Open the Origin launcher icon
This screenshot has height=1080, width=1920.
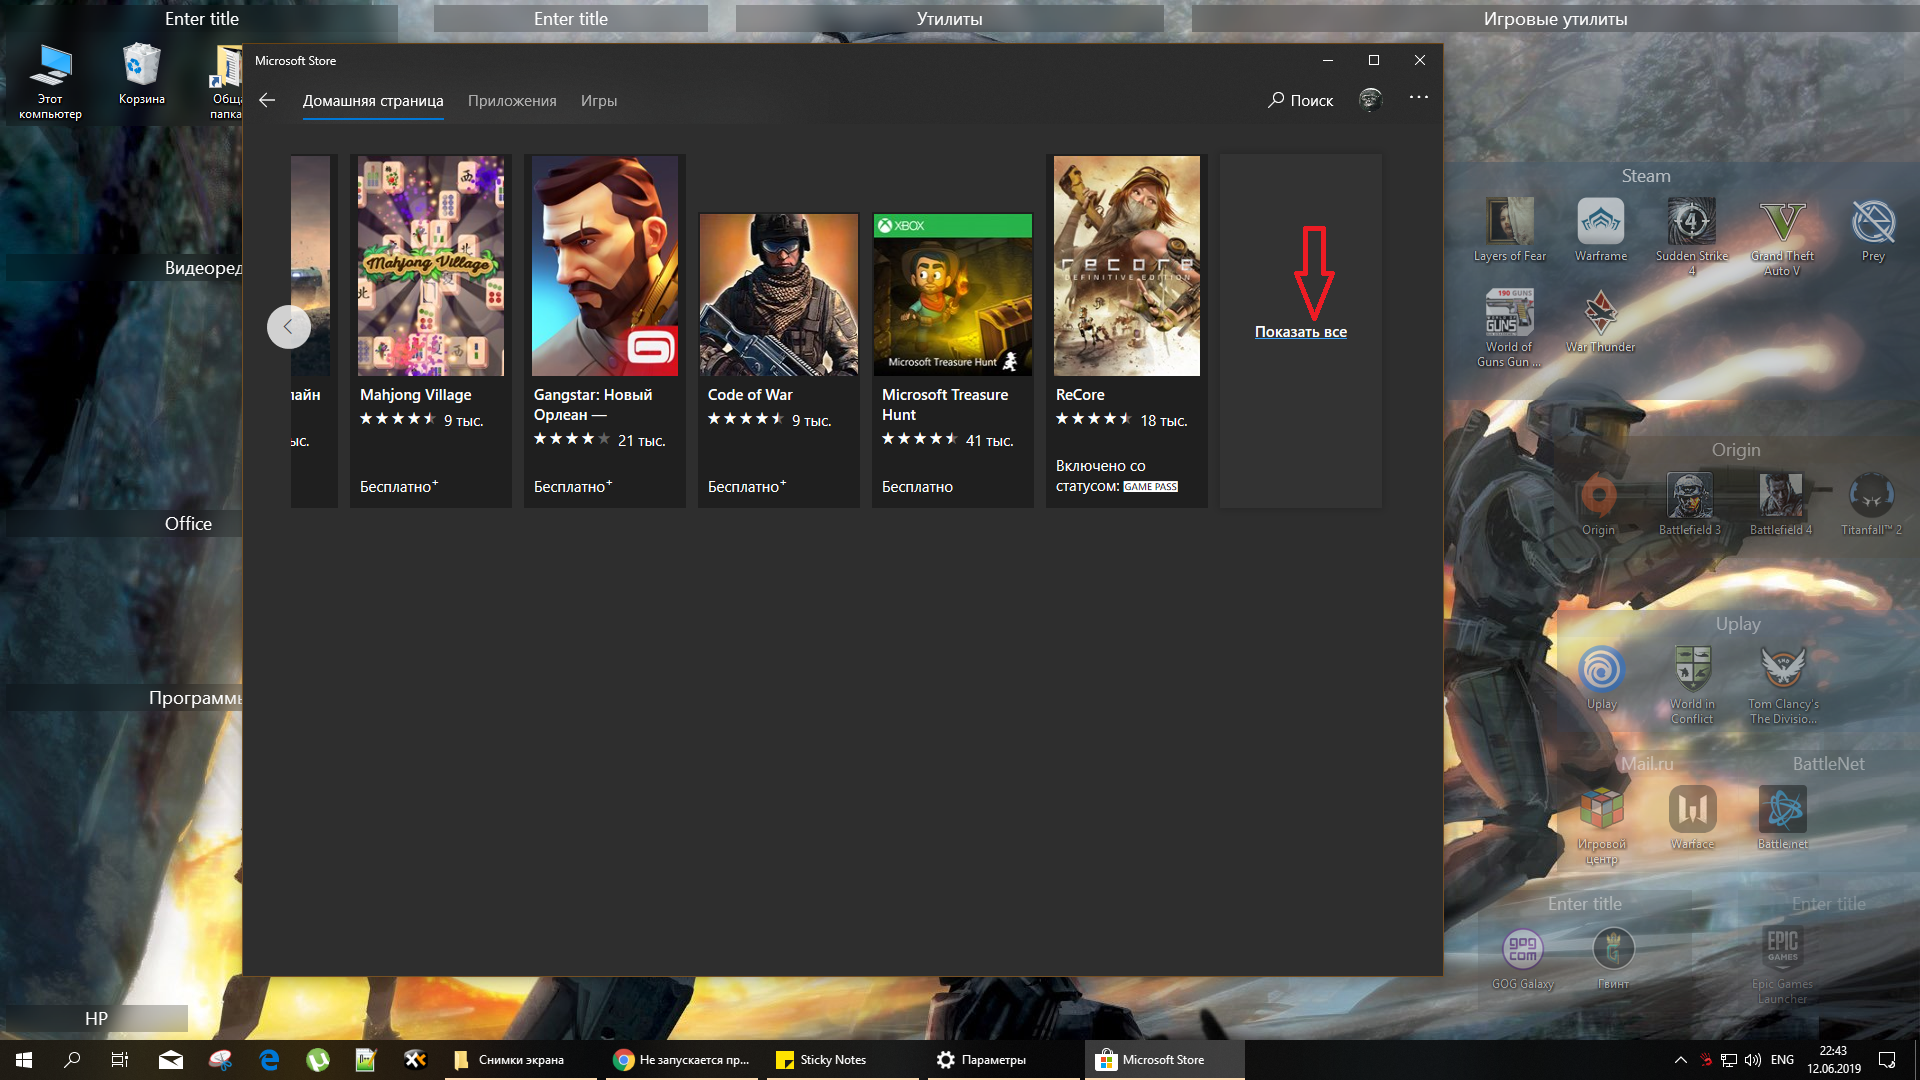click(x=1598, y=504)
